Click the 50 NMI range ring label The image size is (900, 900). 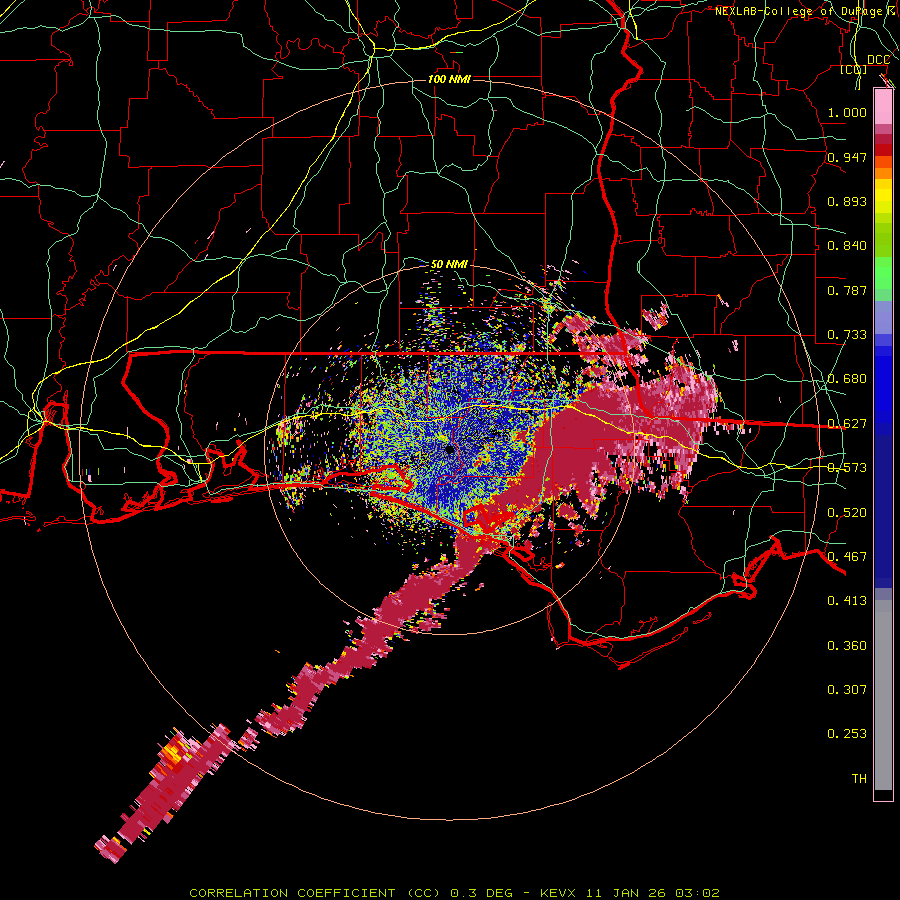coord(449,265)
